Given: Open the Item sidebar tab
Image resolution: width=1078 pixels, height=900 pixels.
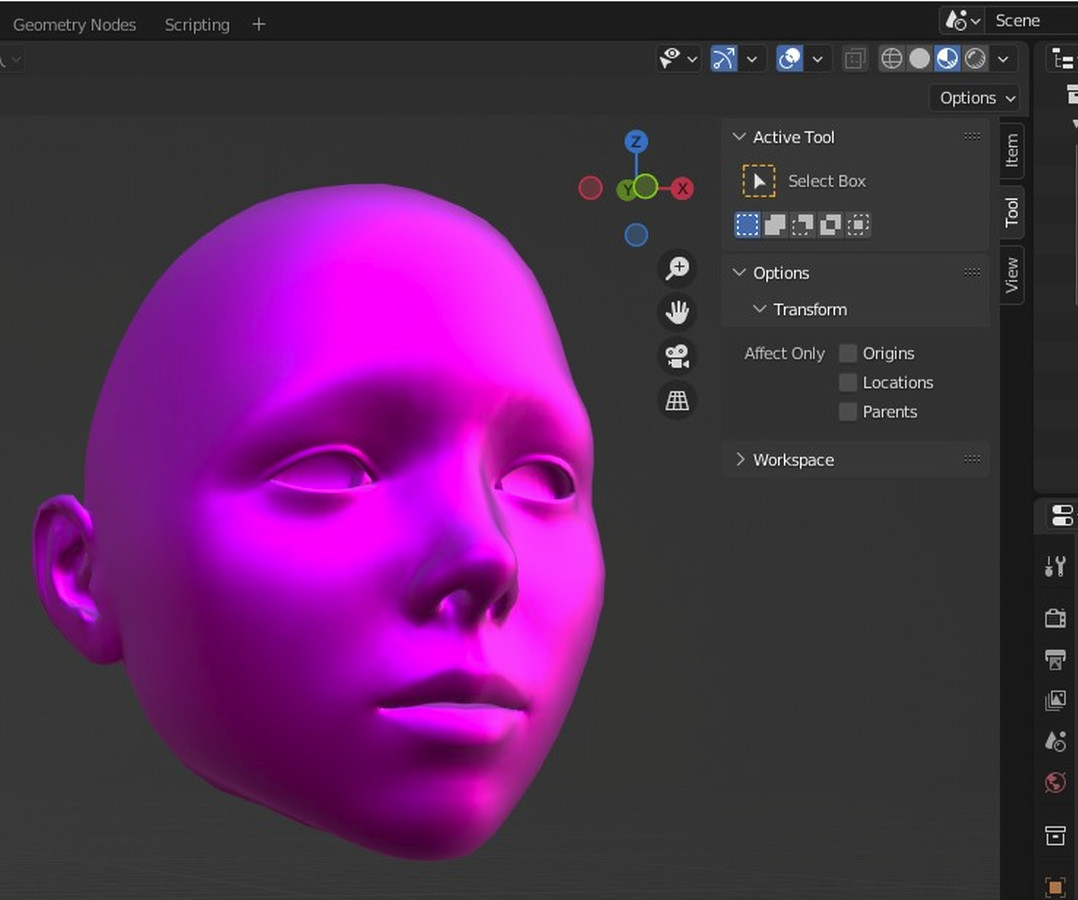Looking at the screenshot, I should tap(1011, 151).
